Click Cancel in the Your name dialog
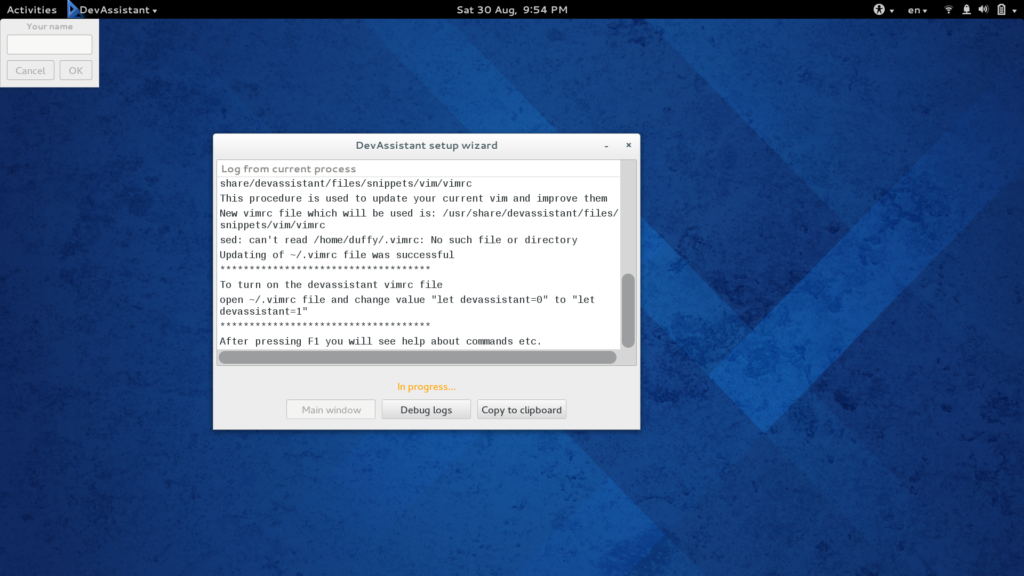 pos(31,71)
